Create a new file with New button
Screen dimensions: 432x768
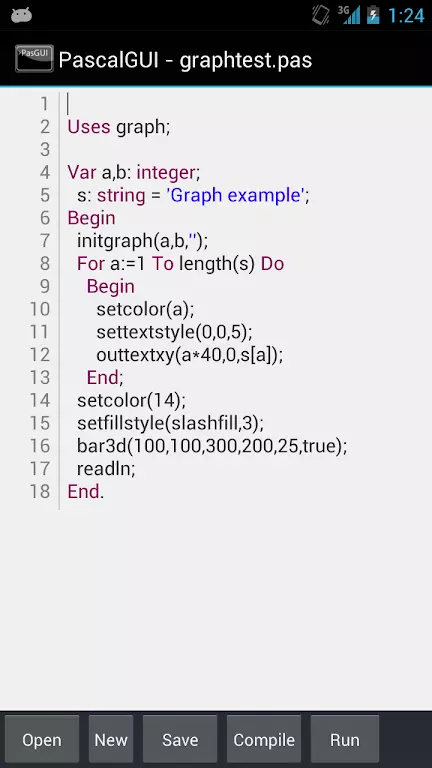pyautogui.click(x=111, y=740)
